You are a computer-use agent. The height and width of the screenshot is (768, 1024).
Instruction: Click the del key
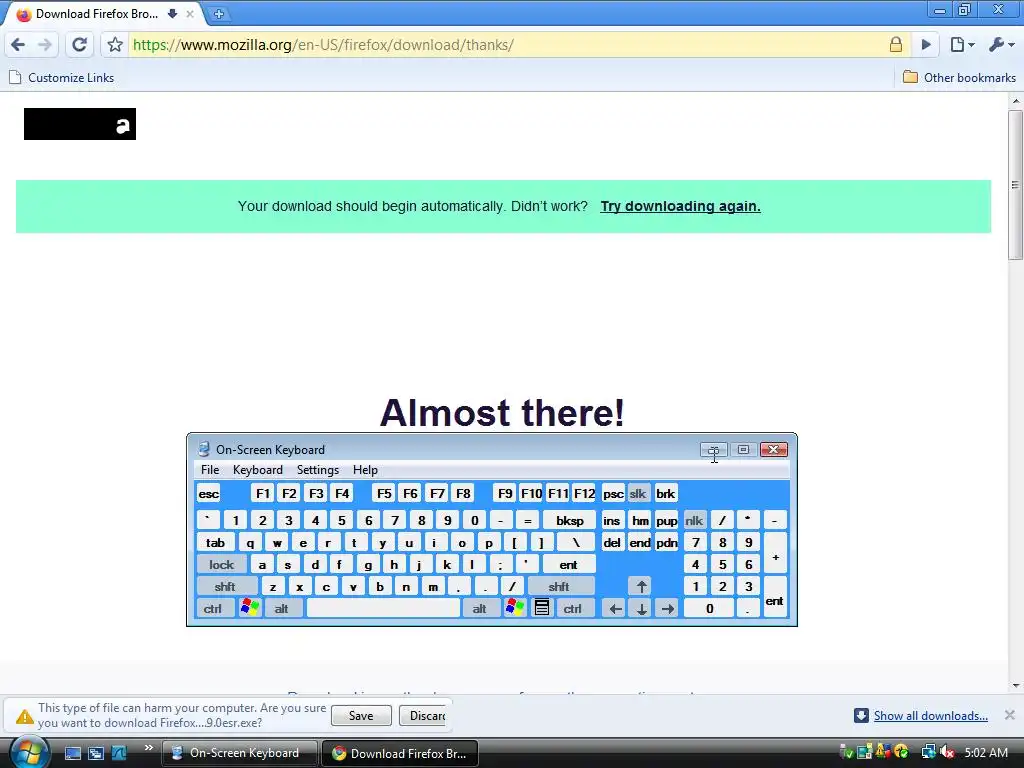612,543
